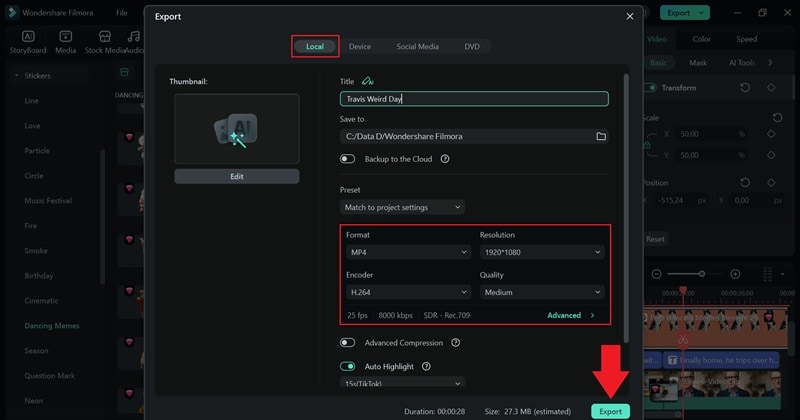Open the Quality Medium dropdown
This screenshot has width=800, height=420.
tap(542, 292)
